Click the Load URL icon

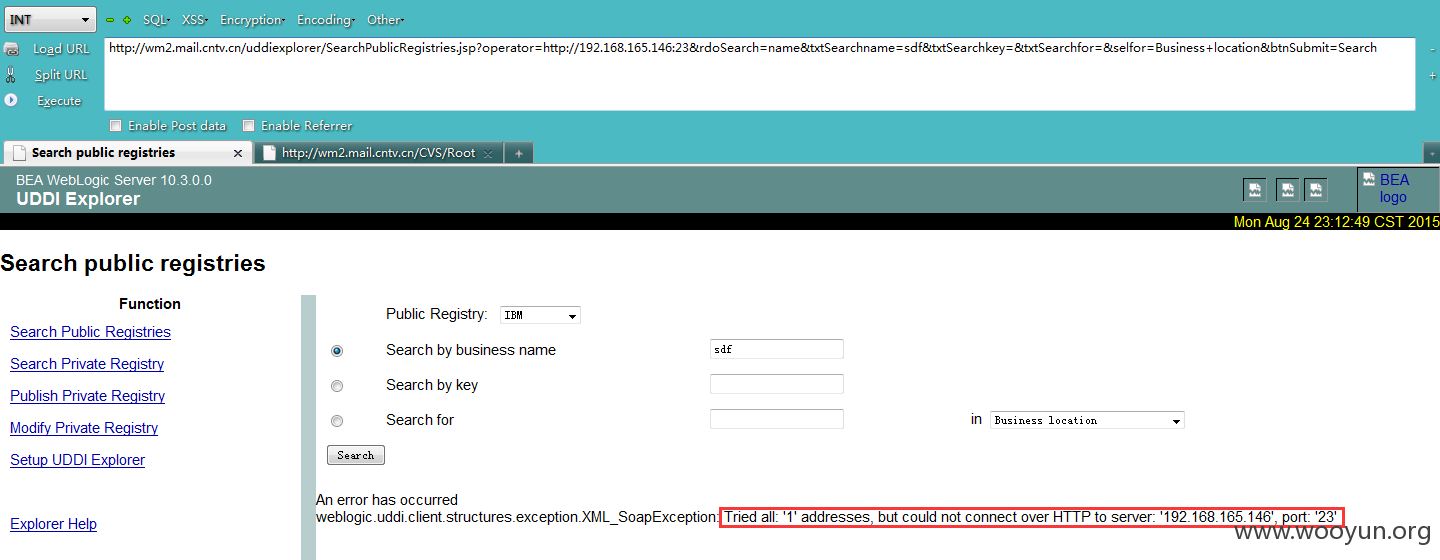(11, 48)
